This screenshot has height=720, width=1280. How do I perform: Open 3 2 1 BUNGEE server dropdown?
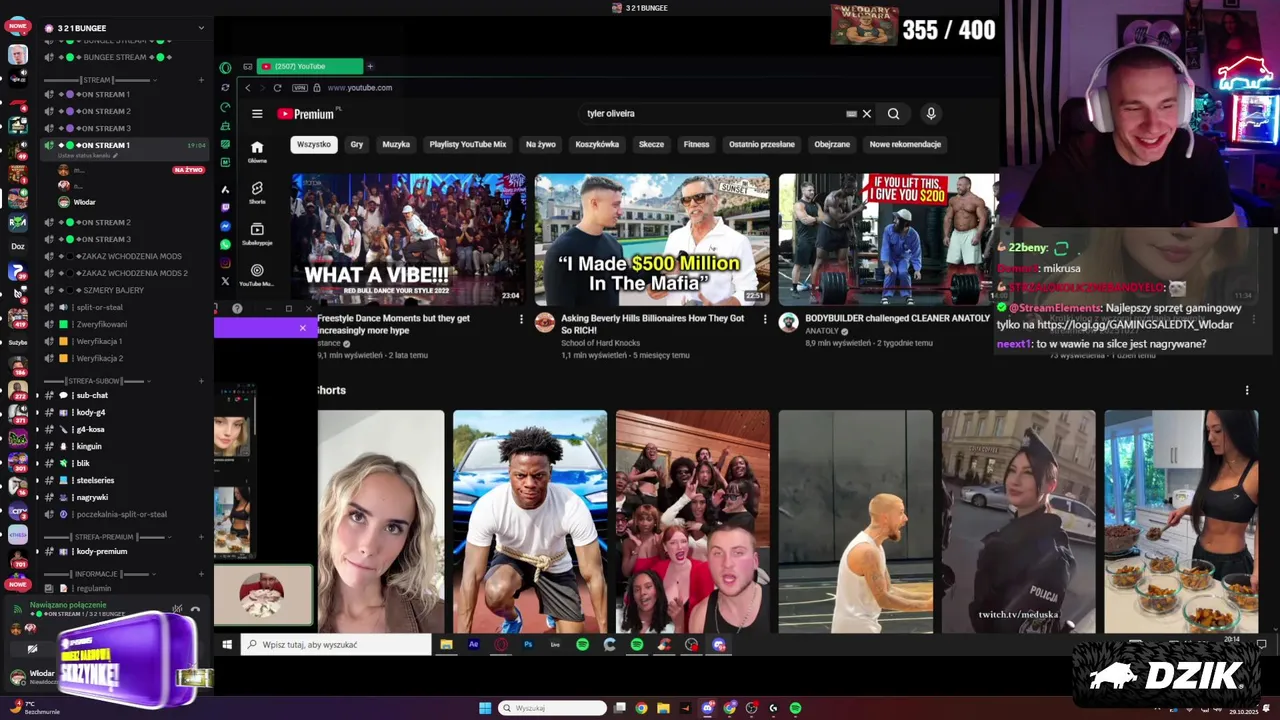pos(201,28)
